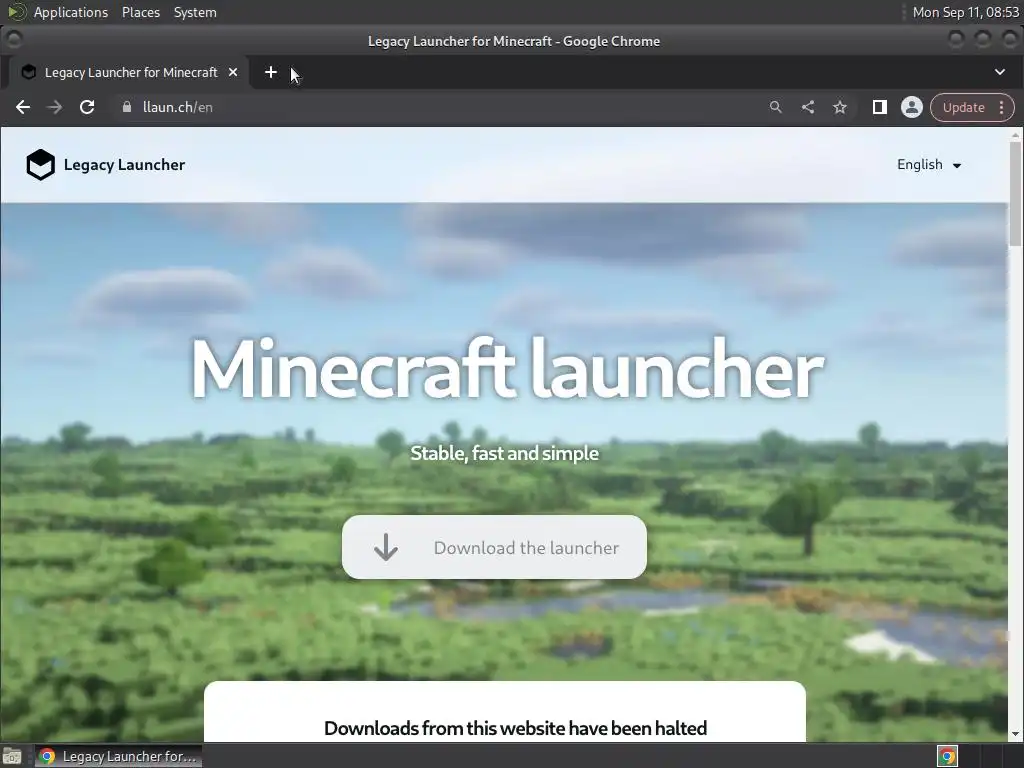Click the Chrome back arrow

[23, 107]
